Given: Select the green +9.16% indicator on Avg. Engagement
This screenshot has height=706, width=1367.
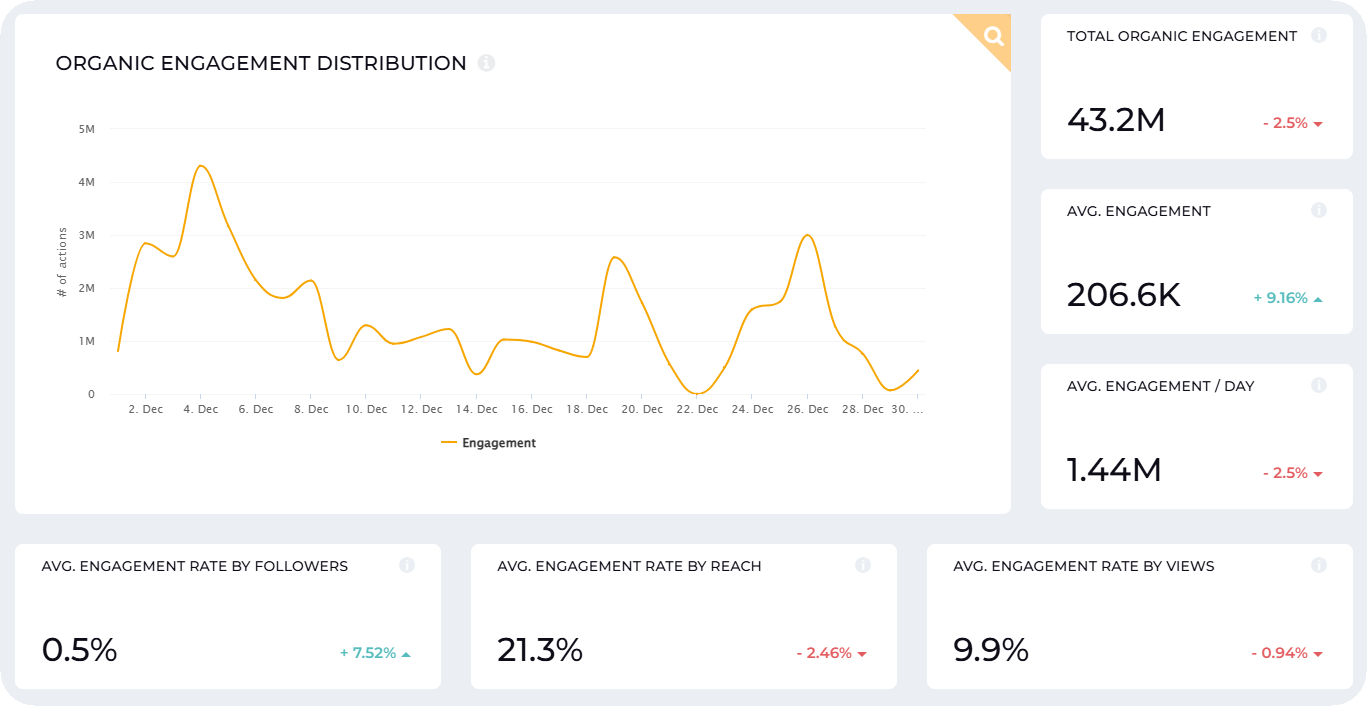Looking at the screenshot, I should coord(1284,297).
